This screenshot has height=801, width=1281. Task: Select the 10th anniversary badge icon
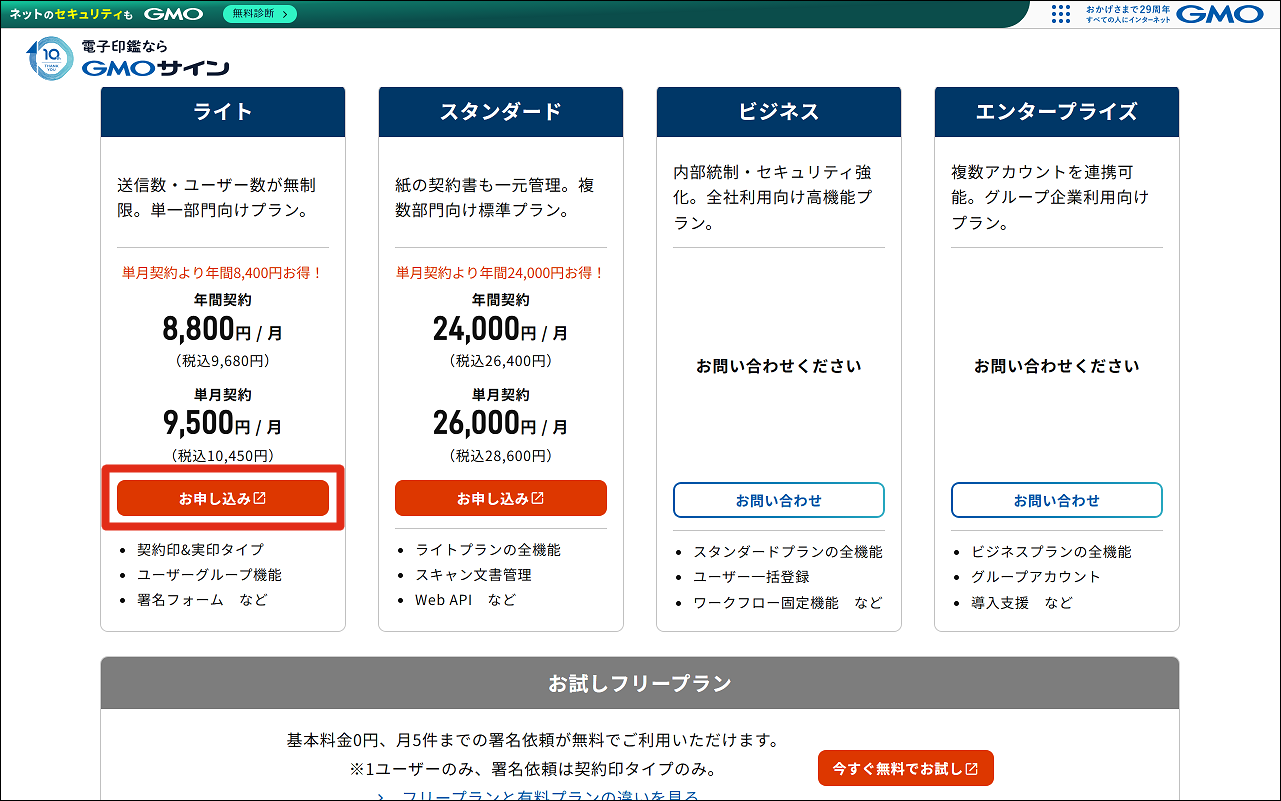pyautogui.click(x=48, y=58)
